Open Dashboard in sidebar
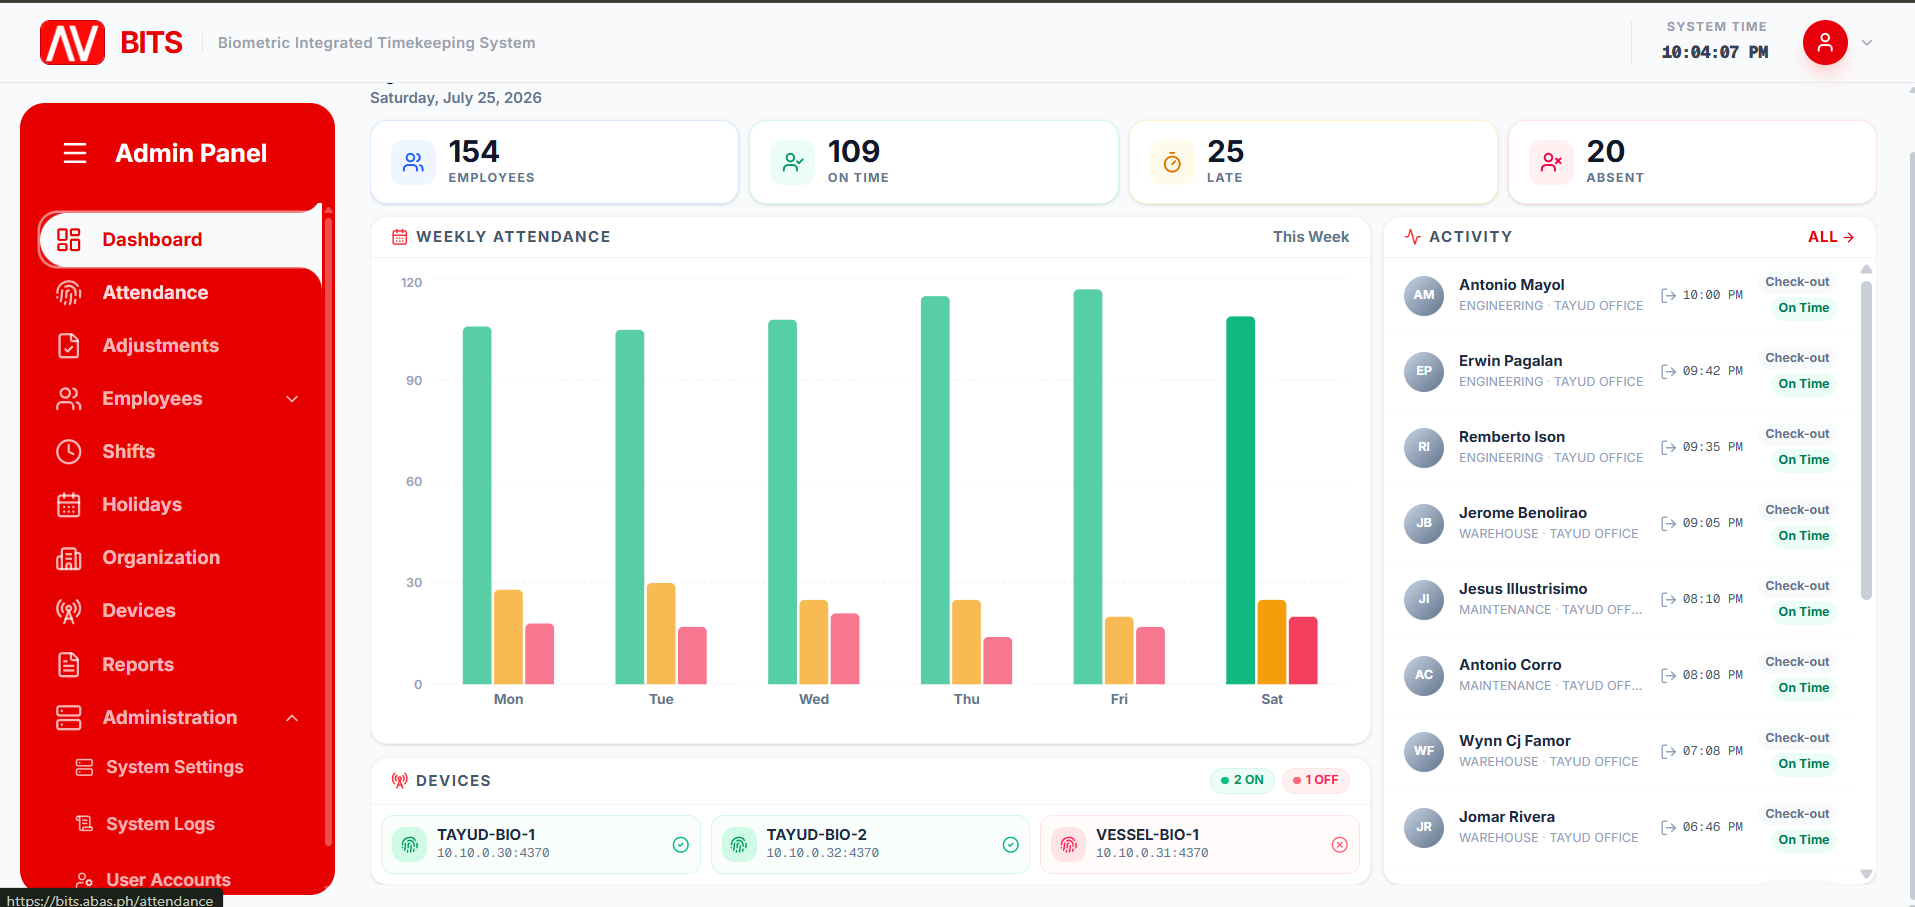 tap(180, 239)
